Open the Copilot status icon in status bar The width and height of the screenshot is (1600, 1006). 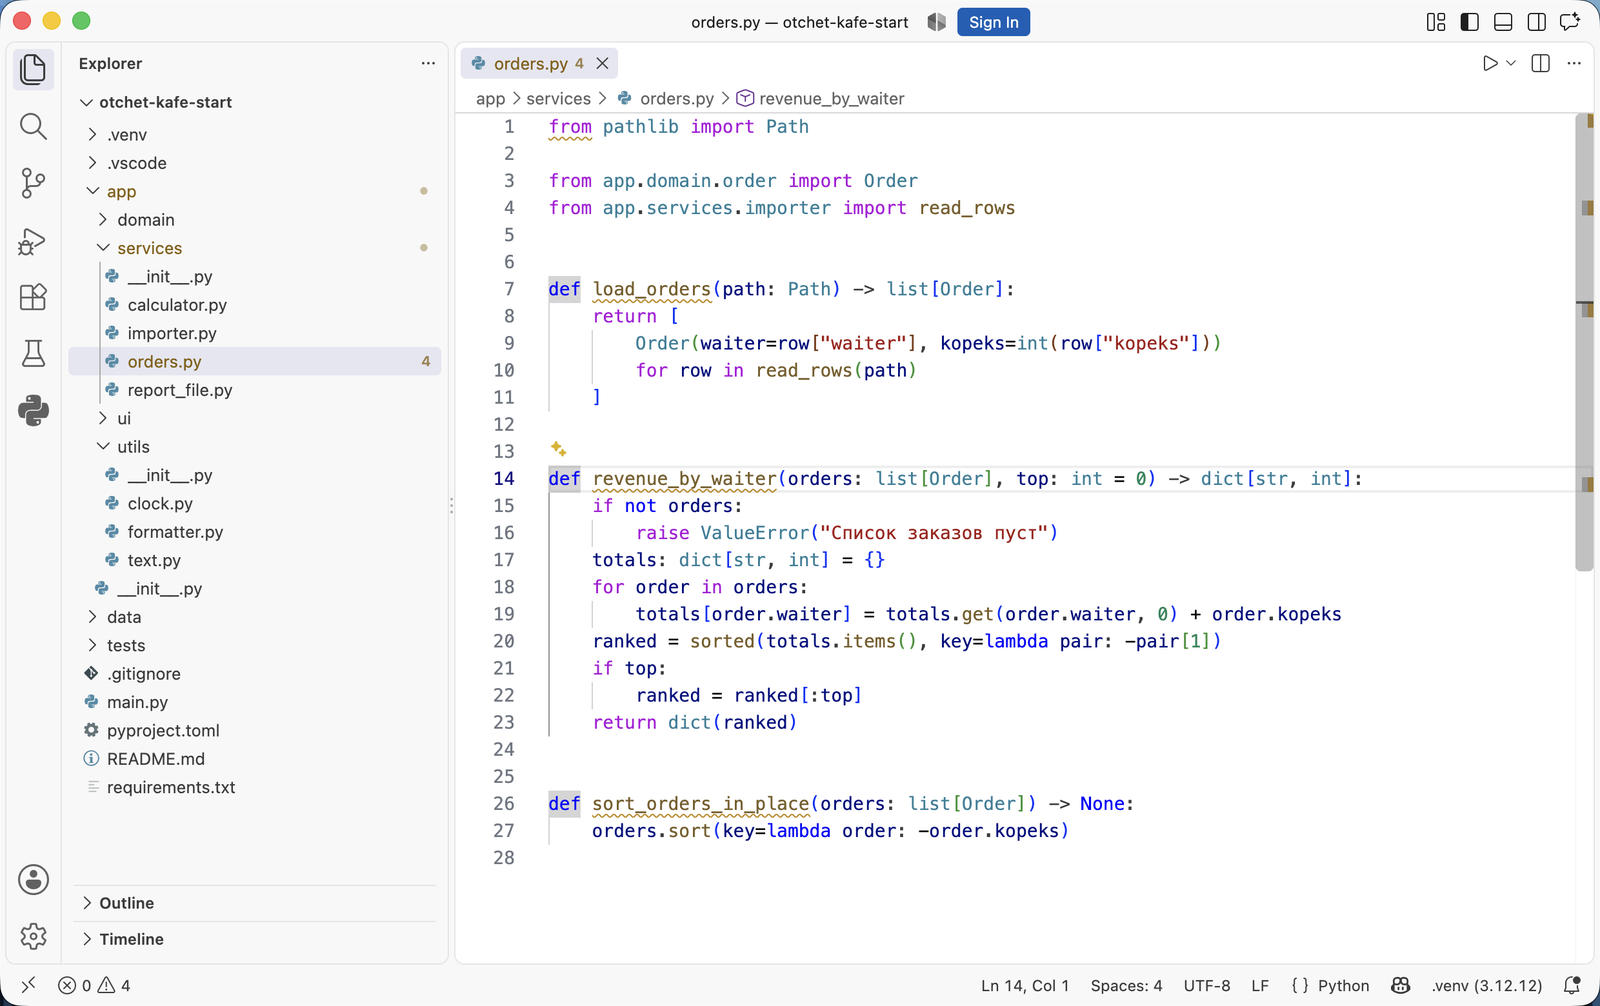pyautogui.click(x=1401, y=985)
